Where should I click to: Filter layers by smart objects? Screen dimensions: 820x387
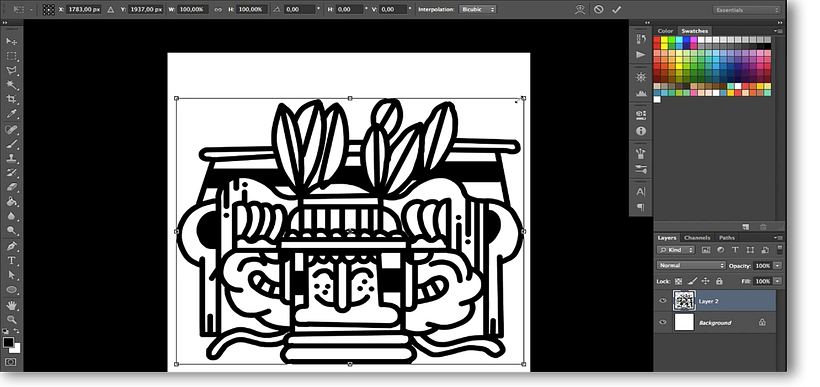point(765,250)
